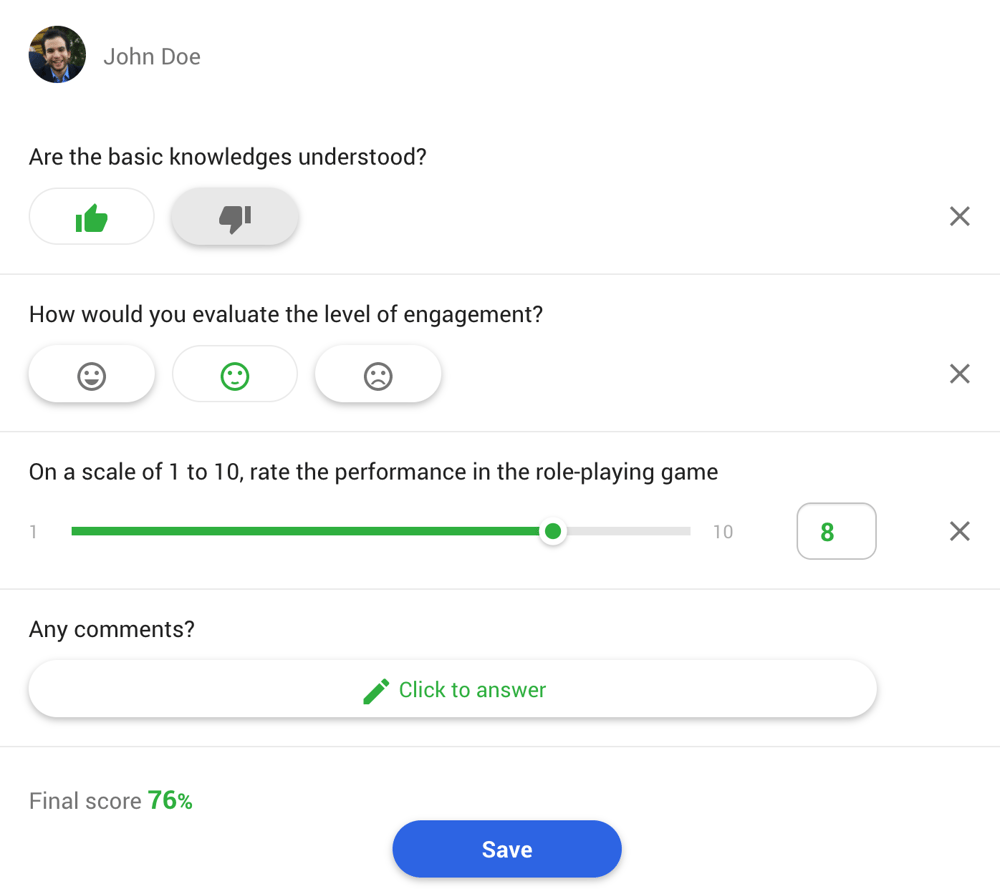1000x889 pixels.
Task: Toggle the thumbs down selection off
Action: pos(234,216)
